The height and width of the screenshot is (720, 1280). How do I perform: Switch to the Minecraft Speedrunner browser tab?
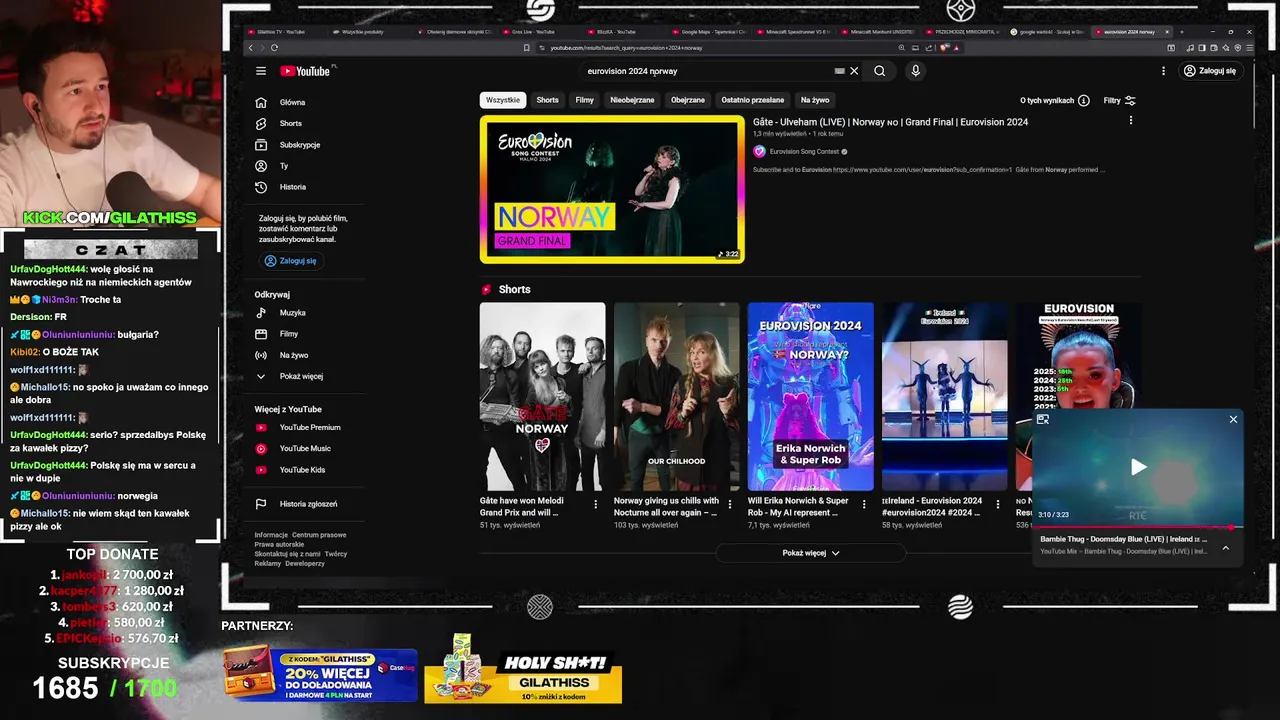point(792,32)
